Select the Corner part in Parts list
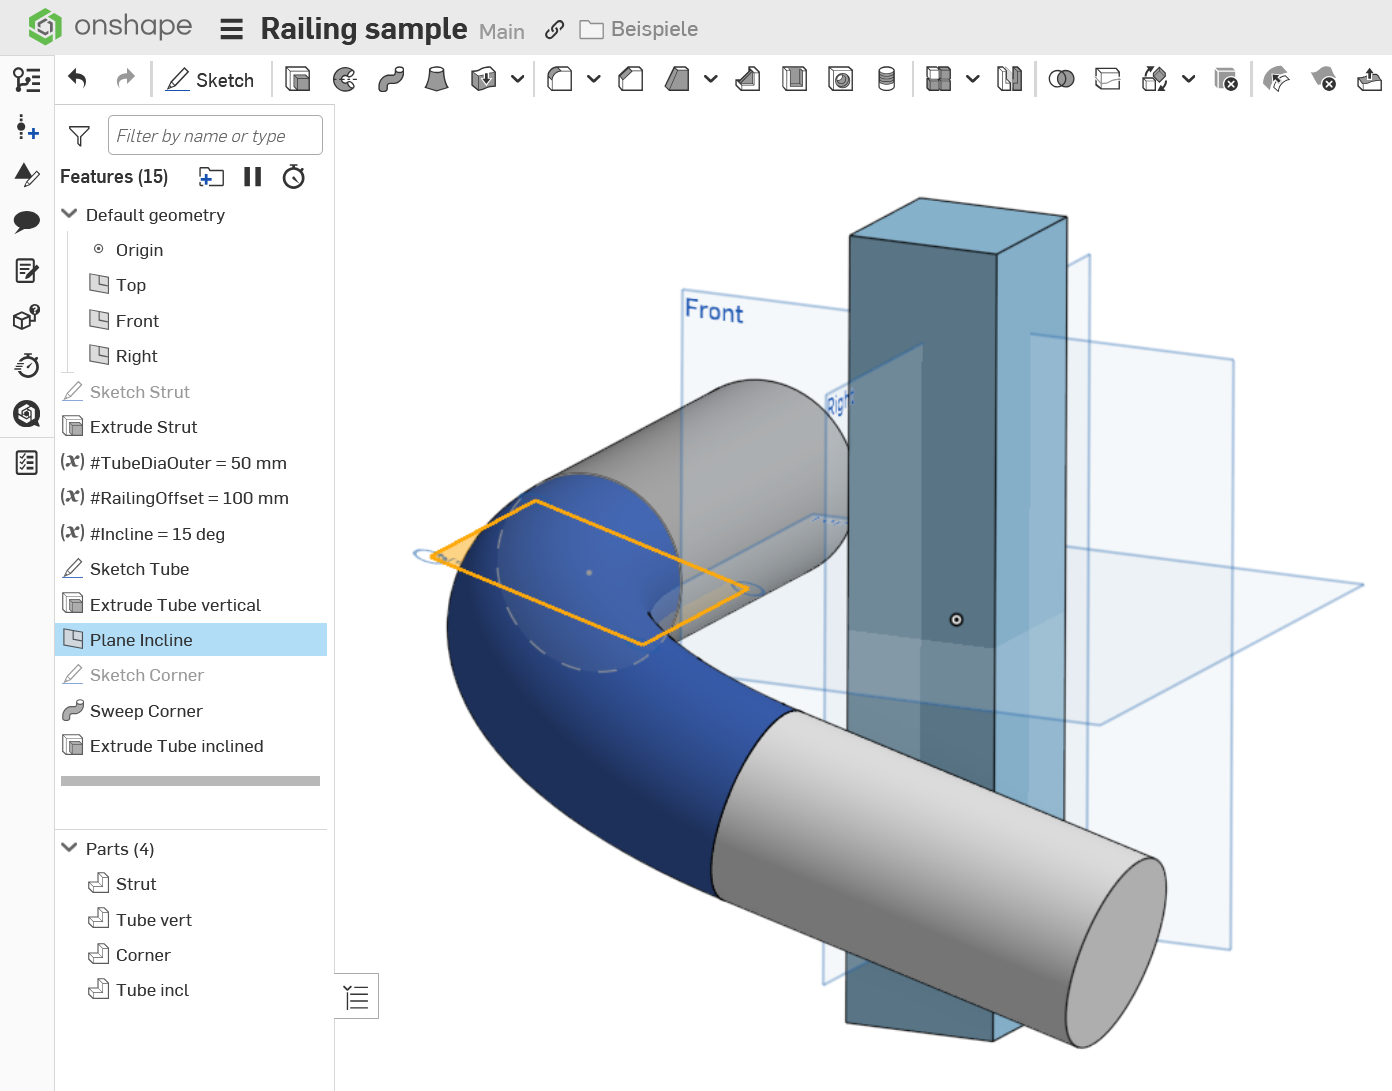 tap(143, 955)
